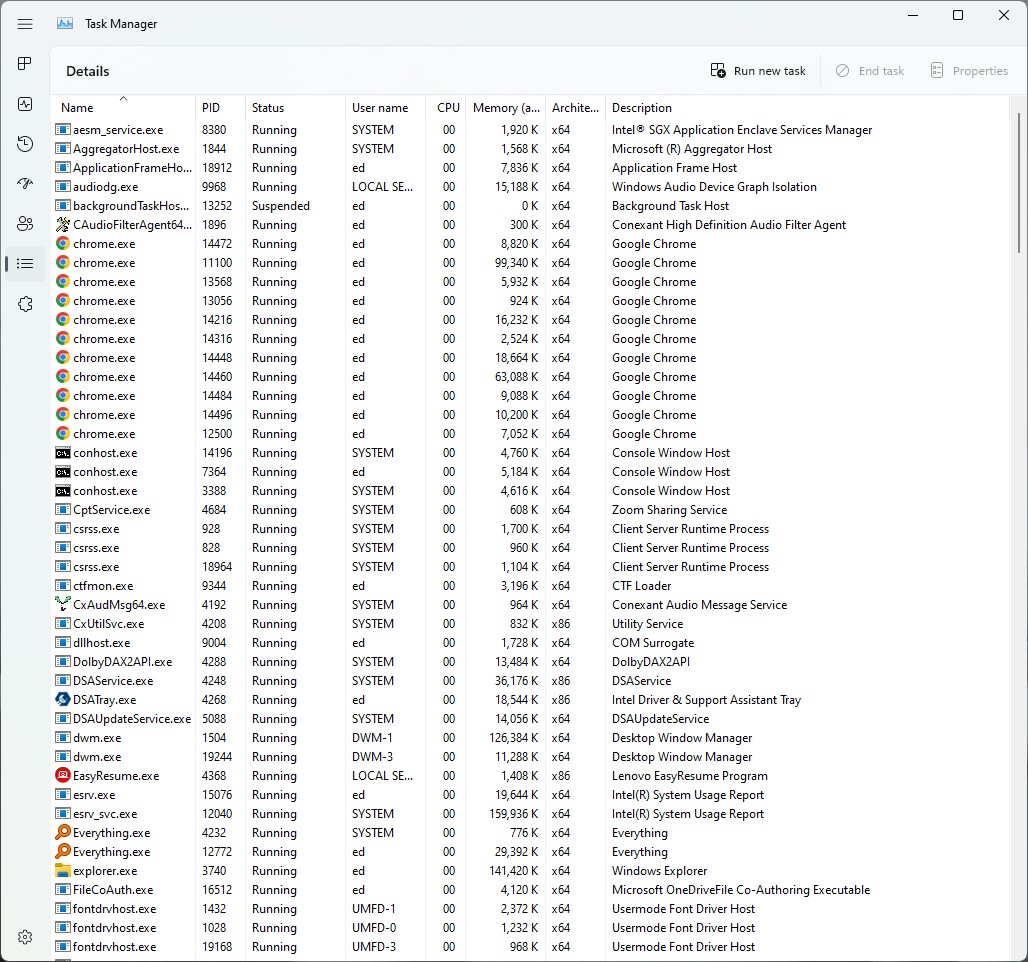
Task: Click the 141,420 K memory value
Action: point(513,872)
